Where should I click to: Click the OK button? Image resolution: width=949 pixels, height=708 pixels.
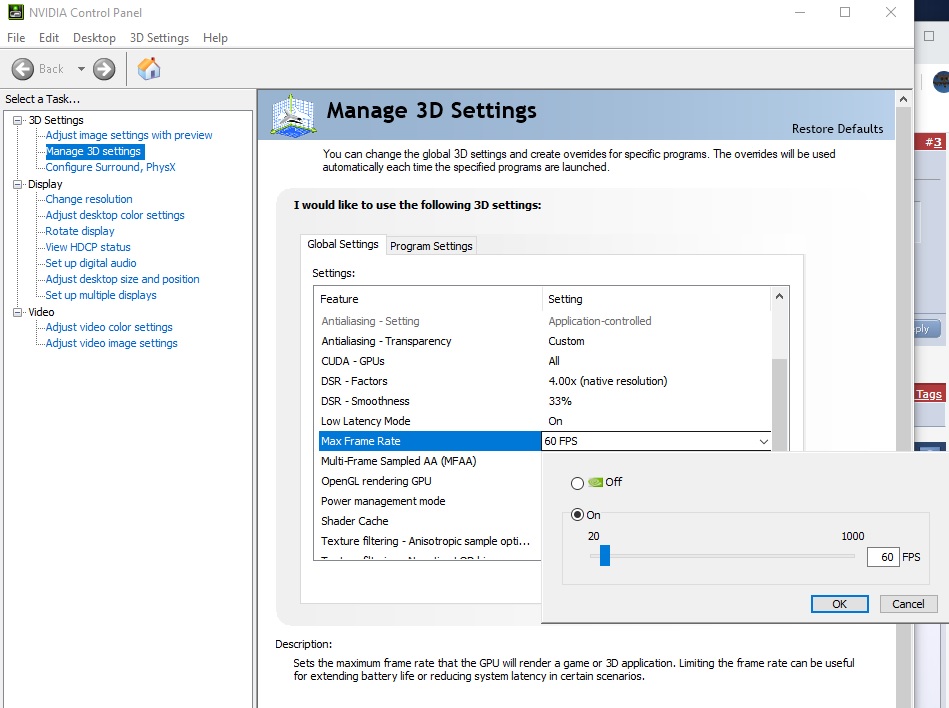point(839,604)
